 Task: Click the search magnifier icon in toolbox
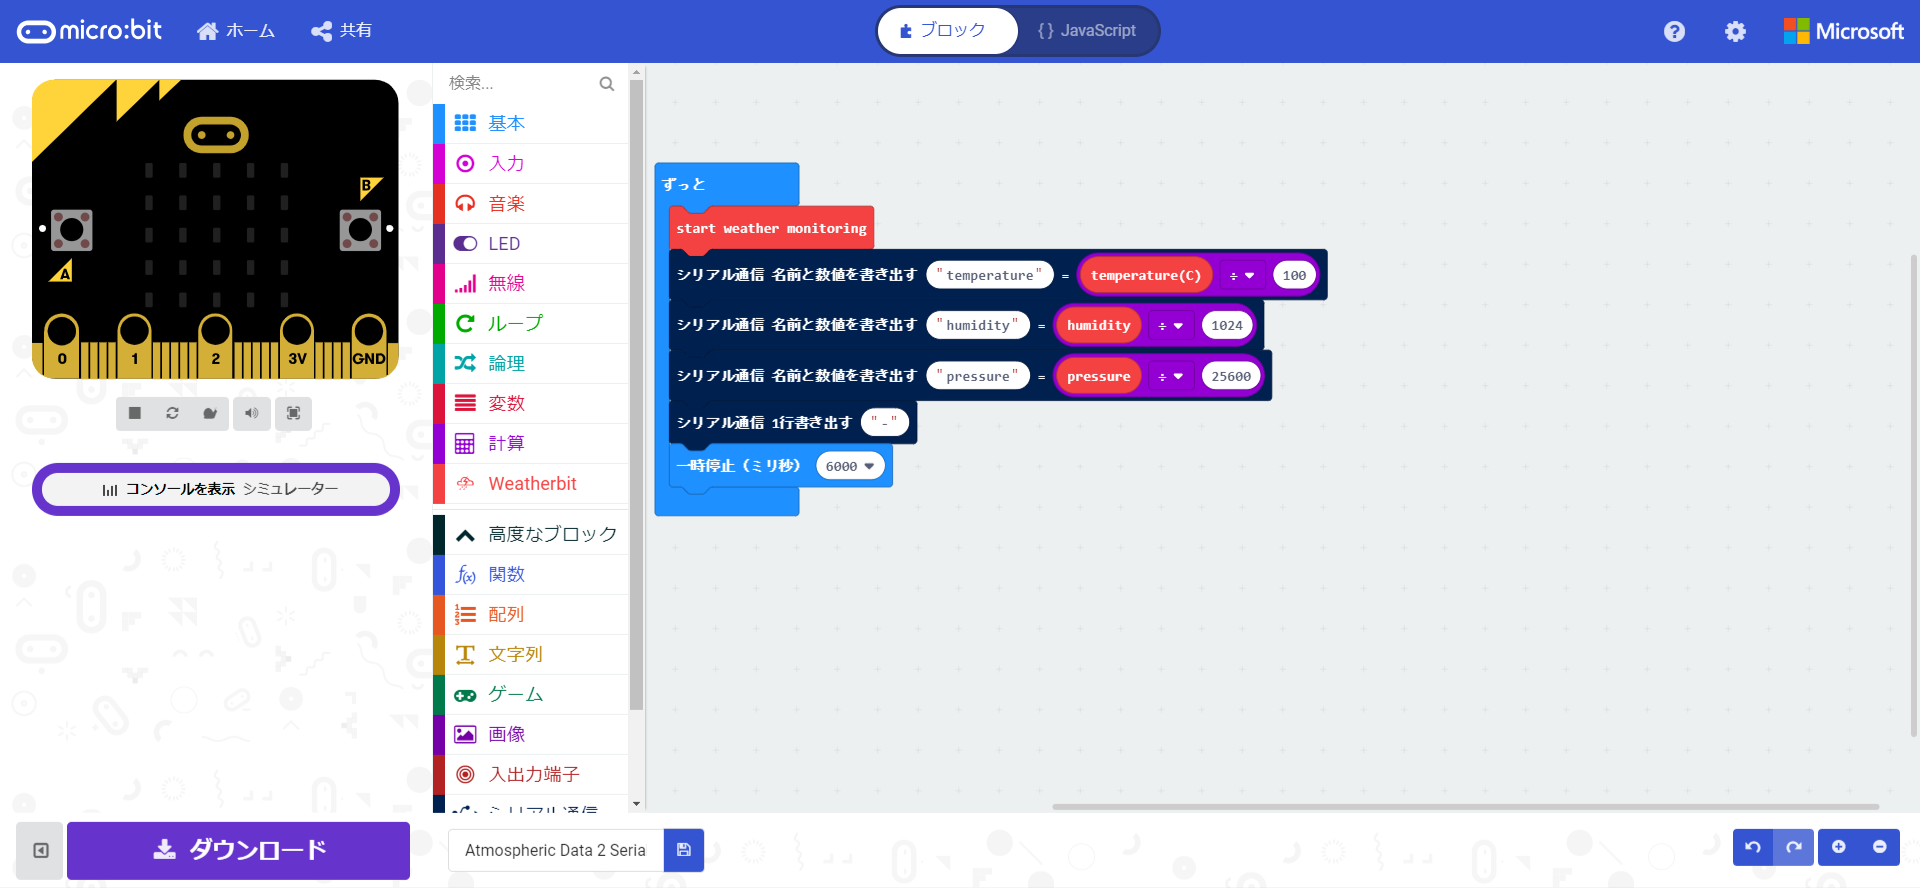click(606, 84)
